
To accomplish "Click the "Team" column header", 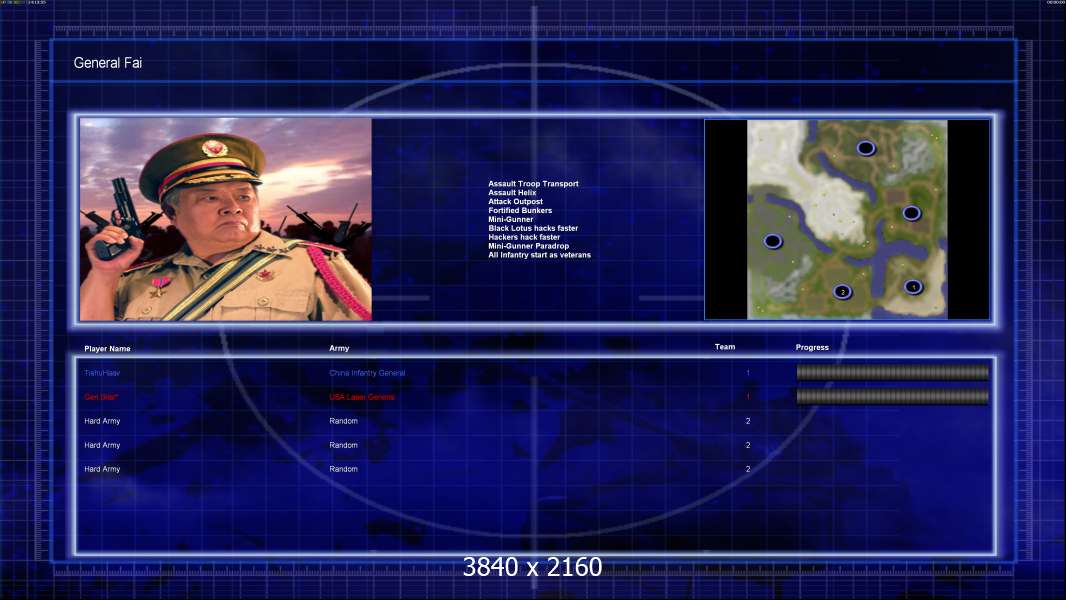I will pyautogui.click(x=725, y=347).
